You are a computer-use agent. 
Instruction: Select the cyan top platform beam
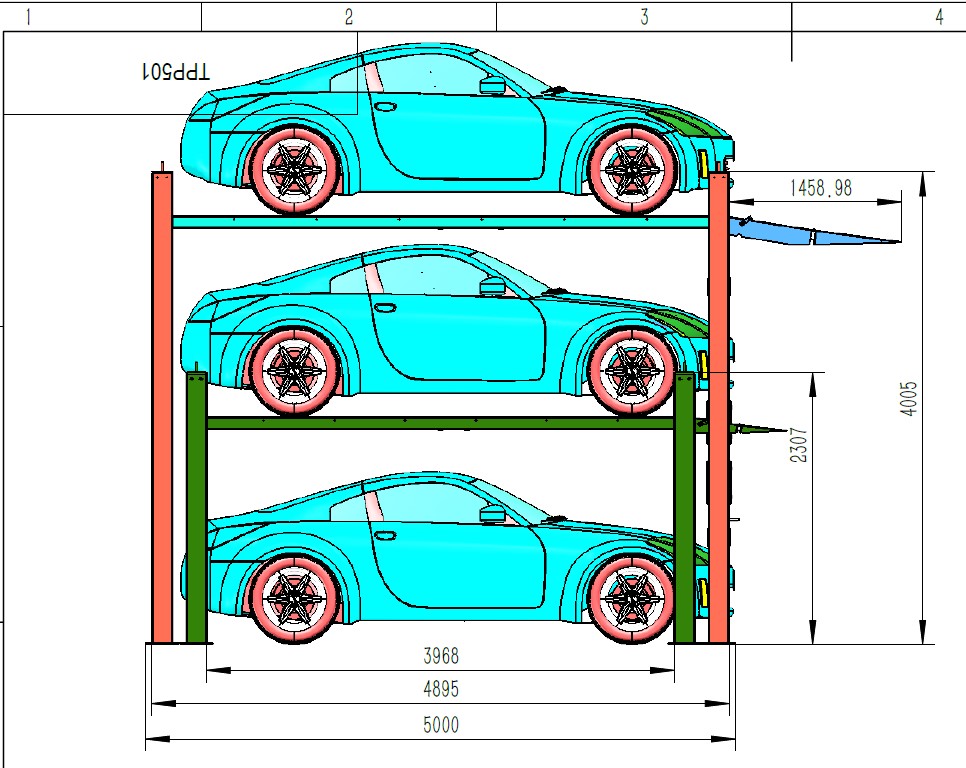[440, 222]
